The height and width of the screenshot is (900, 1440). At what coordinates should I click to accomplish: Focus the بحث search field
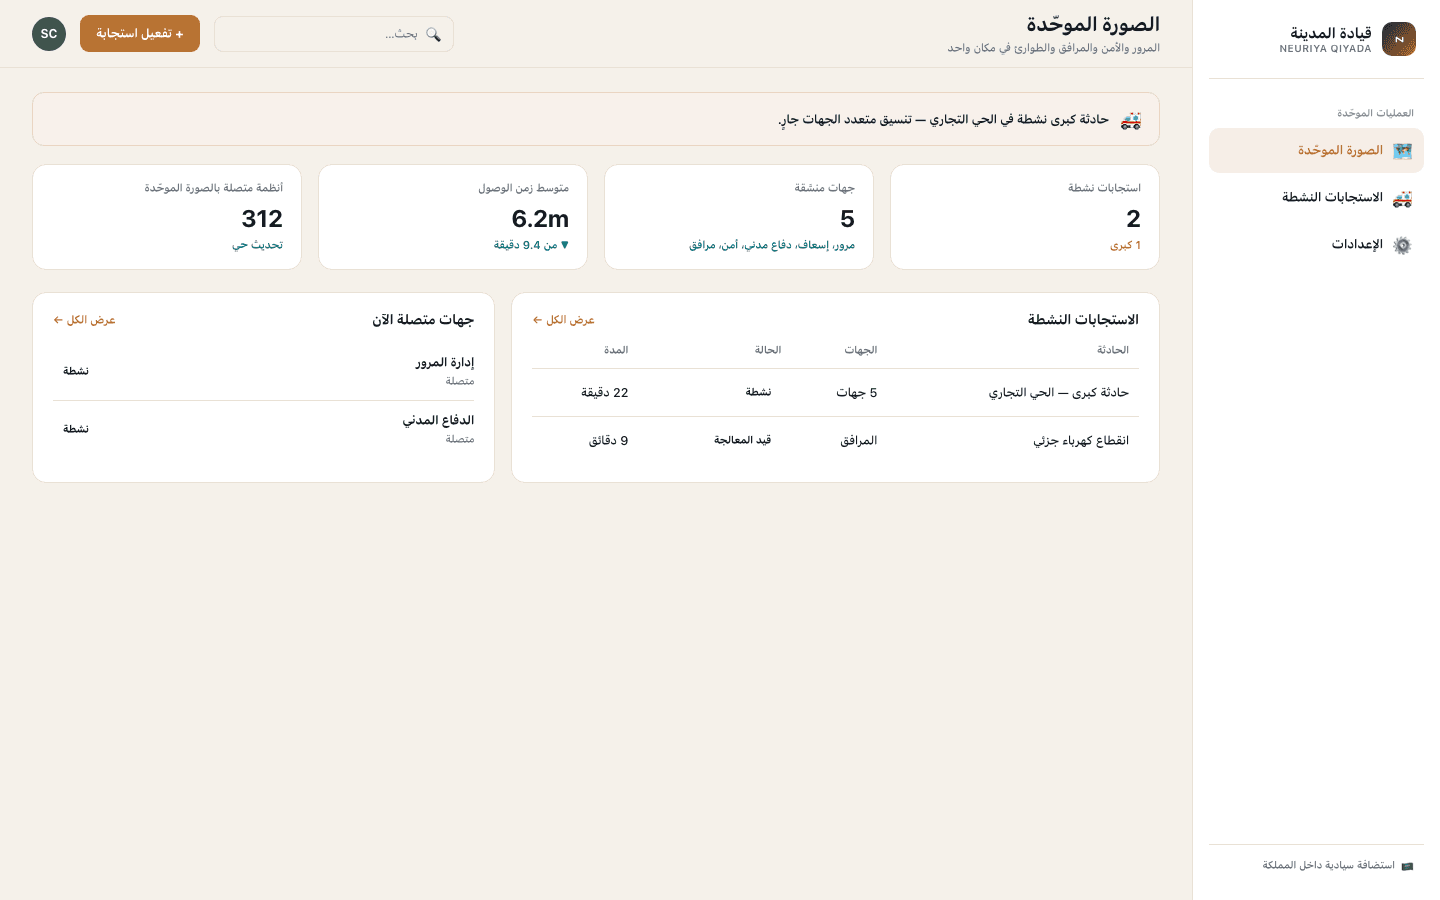(334, 34)
